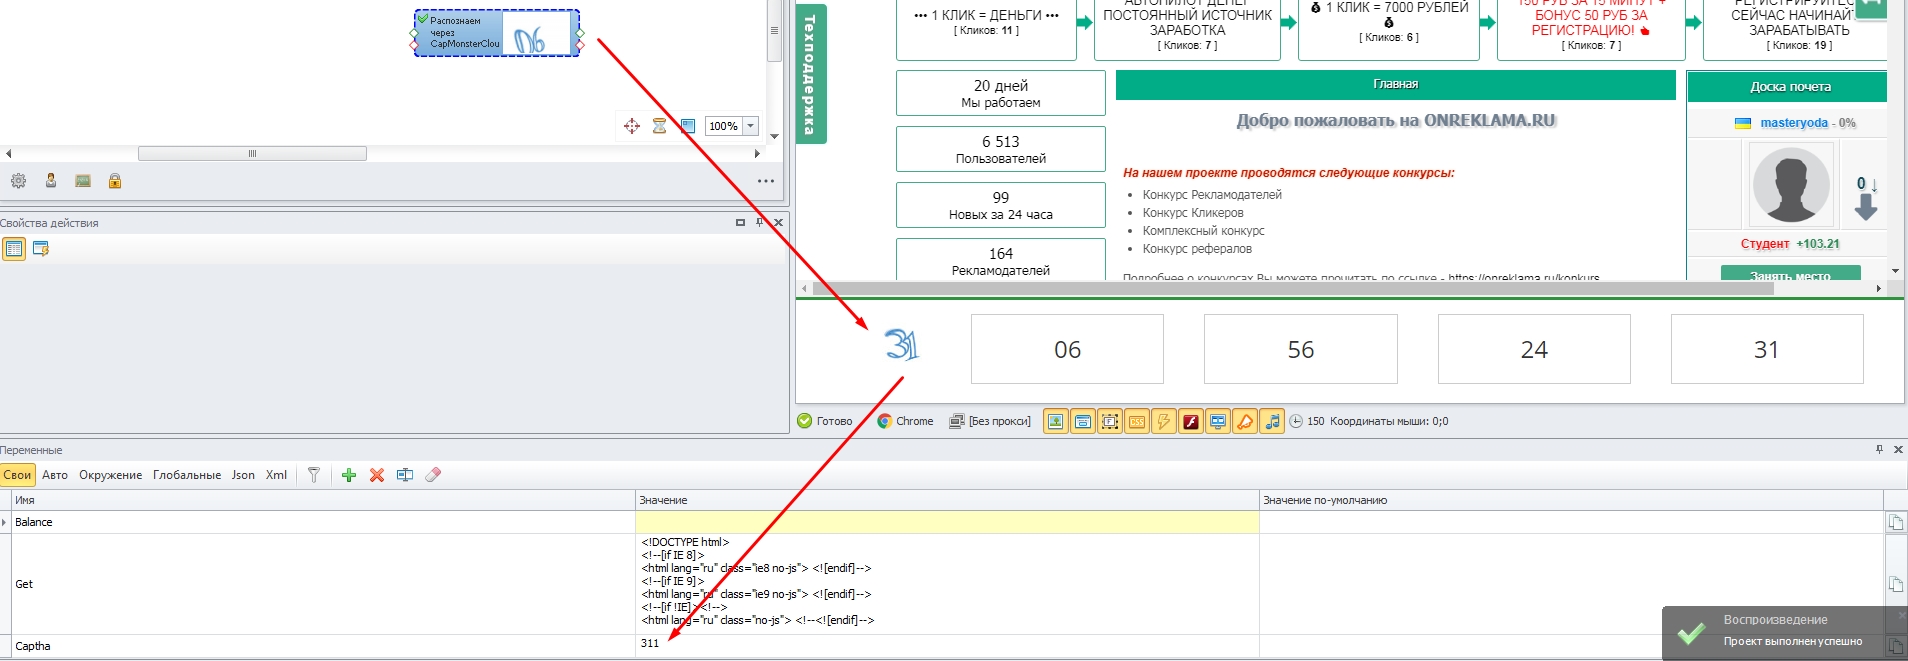Select table view in action properties

pyautogui.click(x=14, y=249)
